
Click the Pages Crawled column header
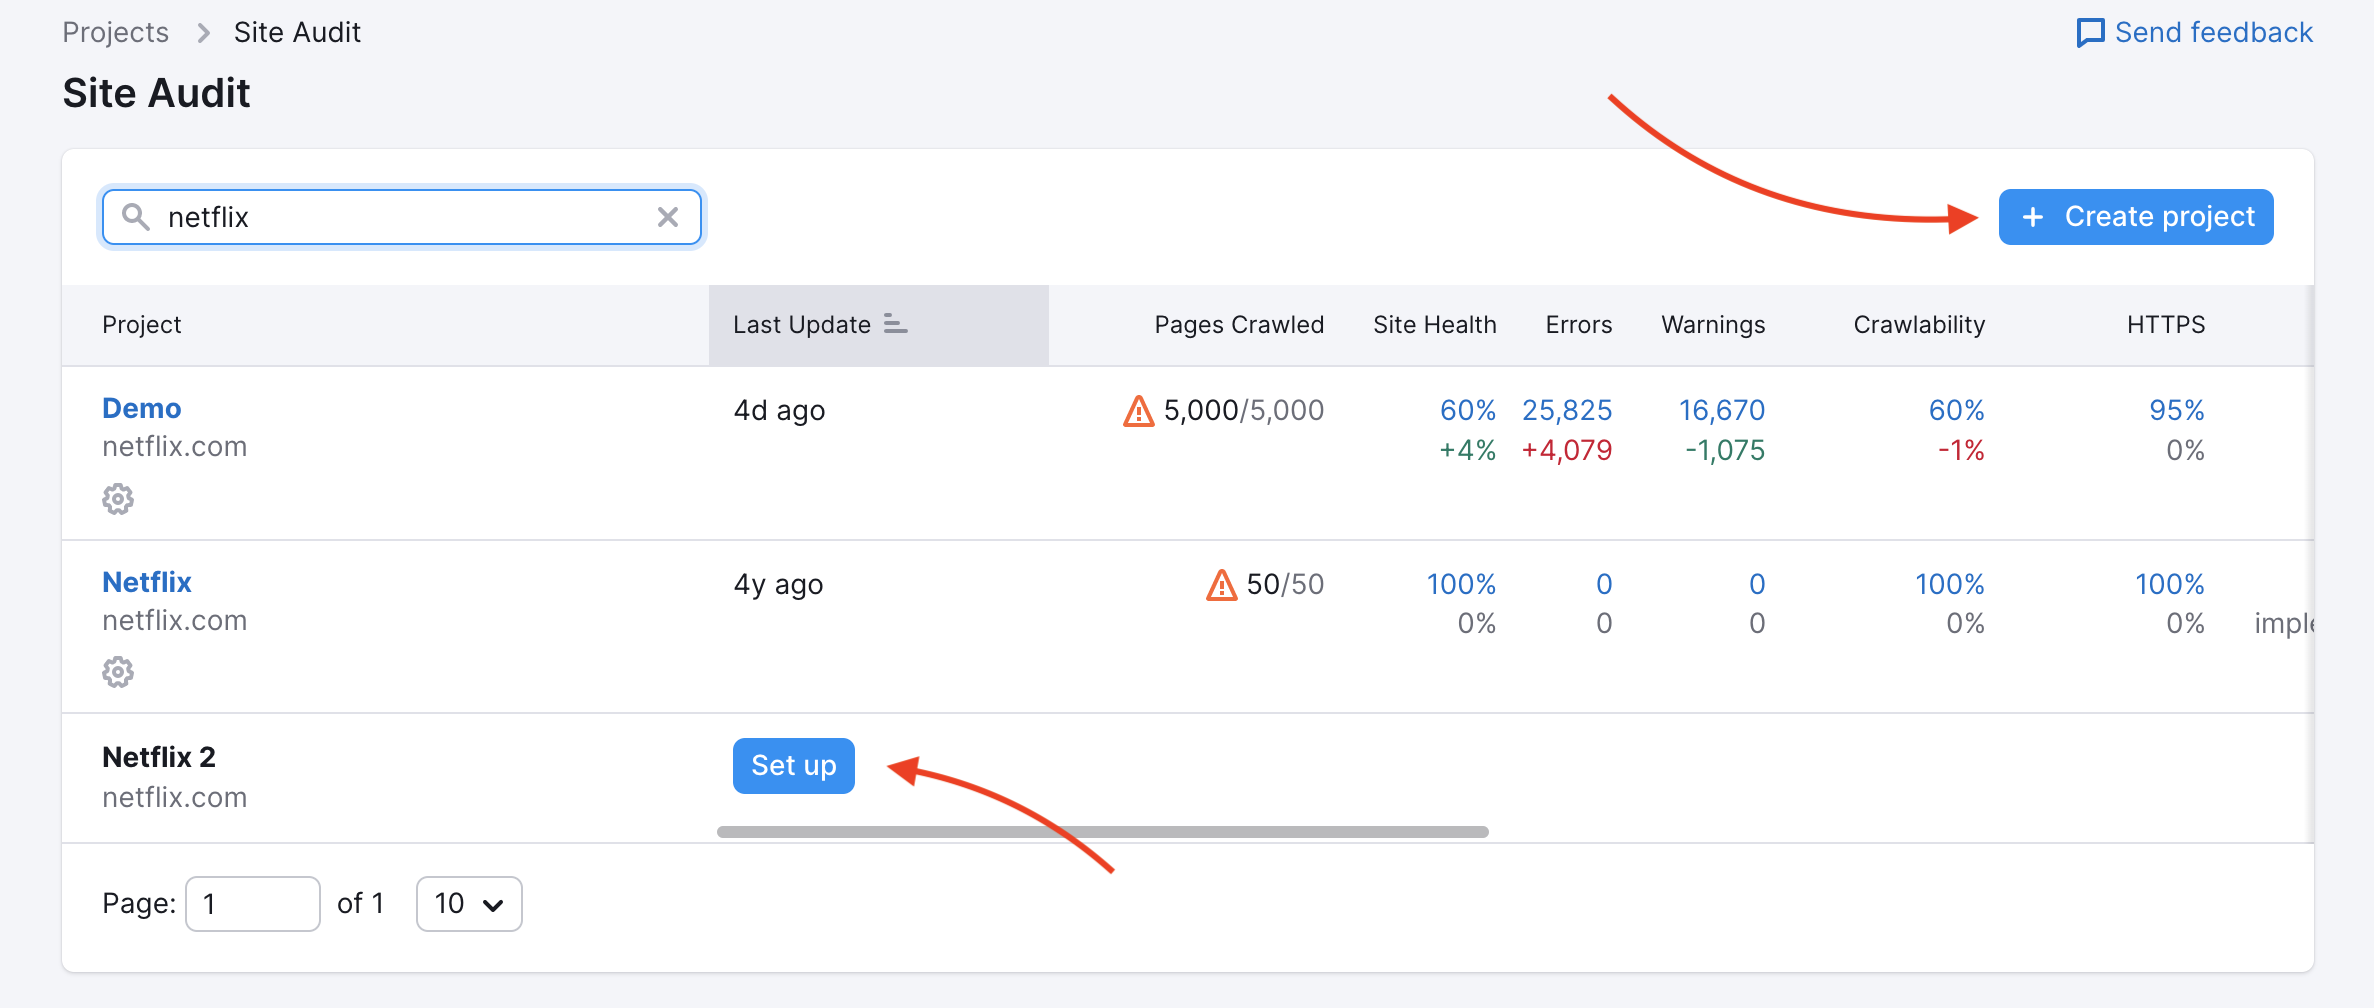tap(1239, 325)
